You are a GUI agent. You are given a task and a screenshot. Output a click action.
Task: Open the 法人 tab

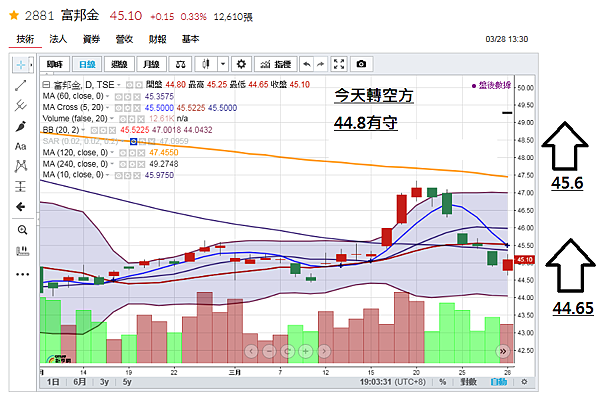[58, 39]
